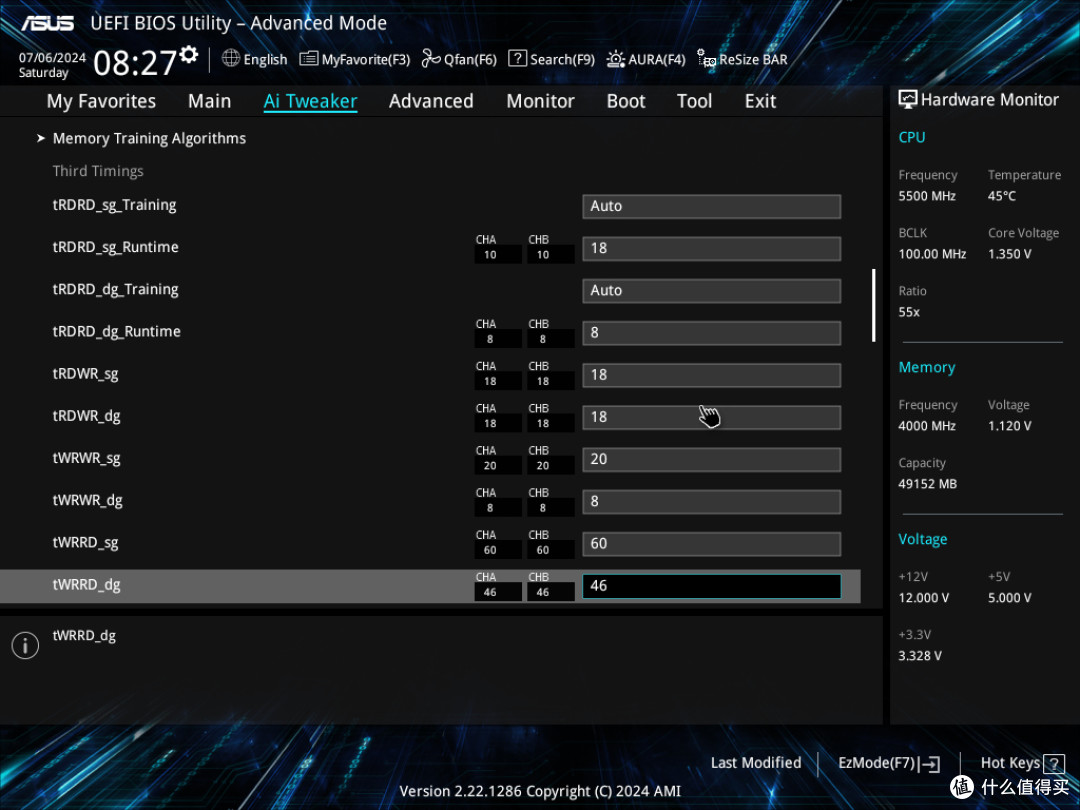Click the tRDRD_dg_Runtime value field
Viewport: 1080px width, 810px height.
pyautogui.click(x=712, y=333)
